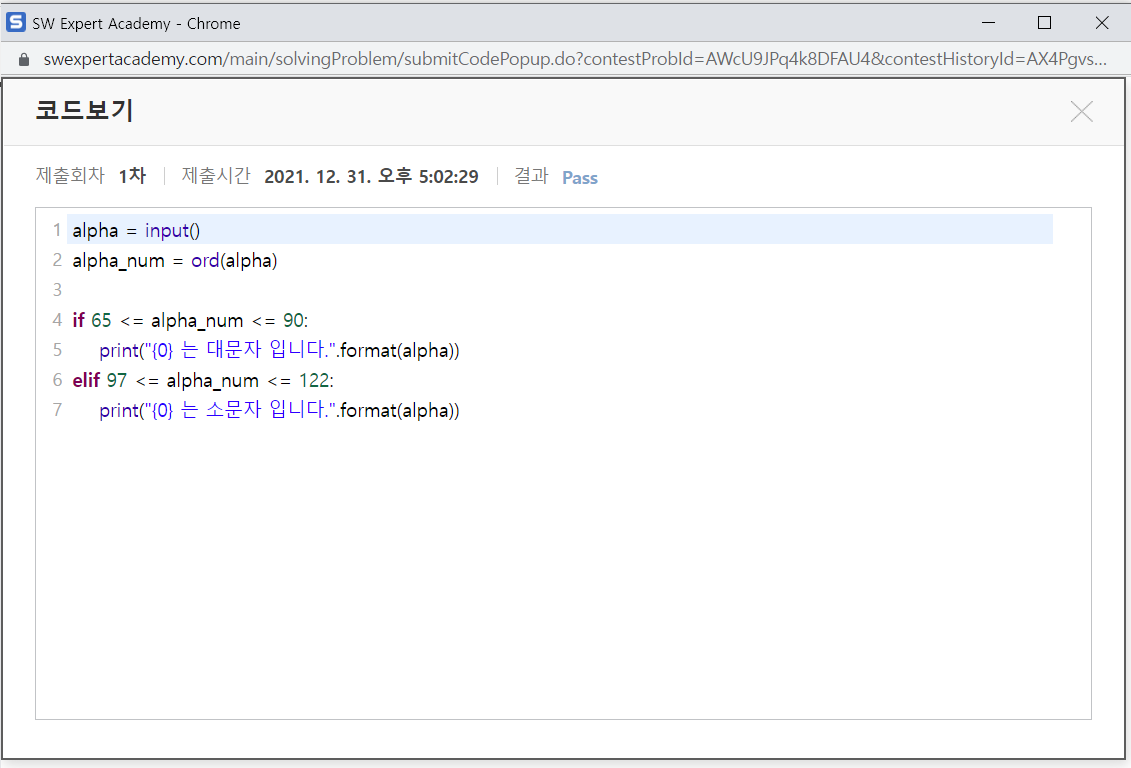
Task: Click the Pass result label
Action: tap(580, 177)
